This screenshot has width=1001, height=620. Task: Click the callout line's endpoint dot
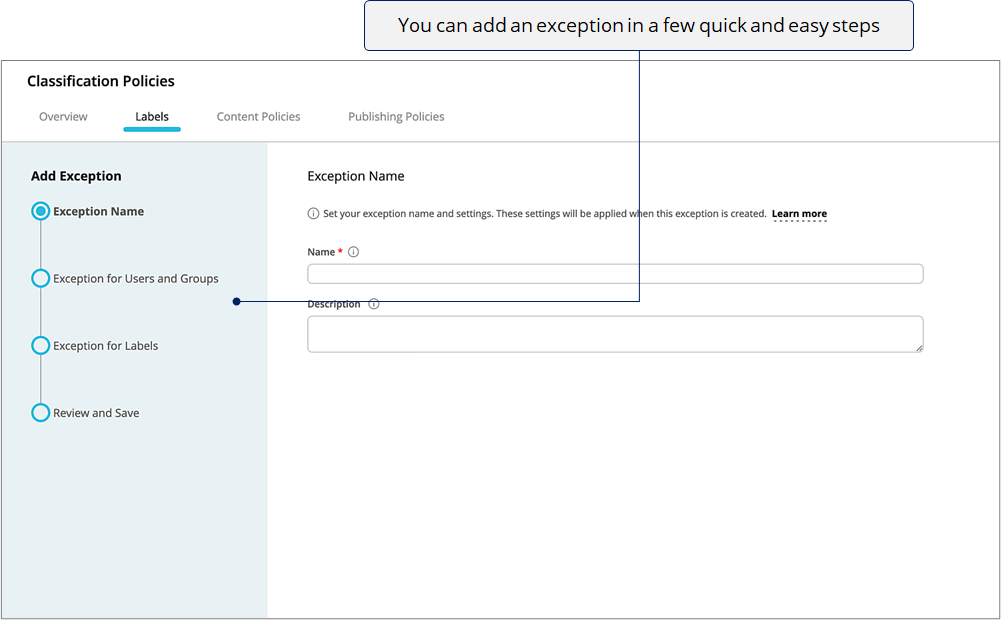237,301
